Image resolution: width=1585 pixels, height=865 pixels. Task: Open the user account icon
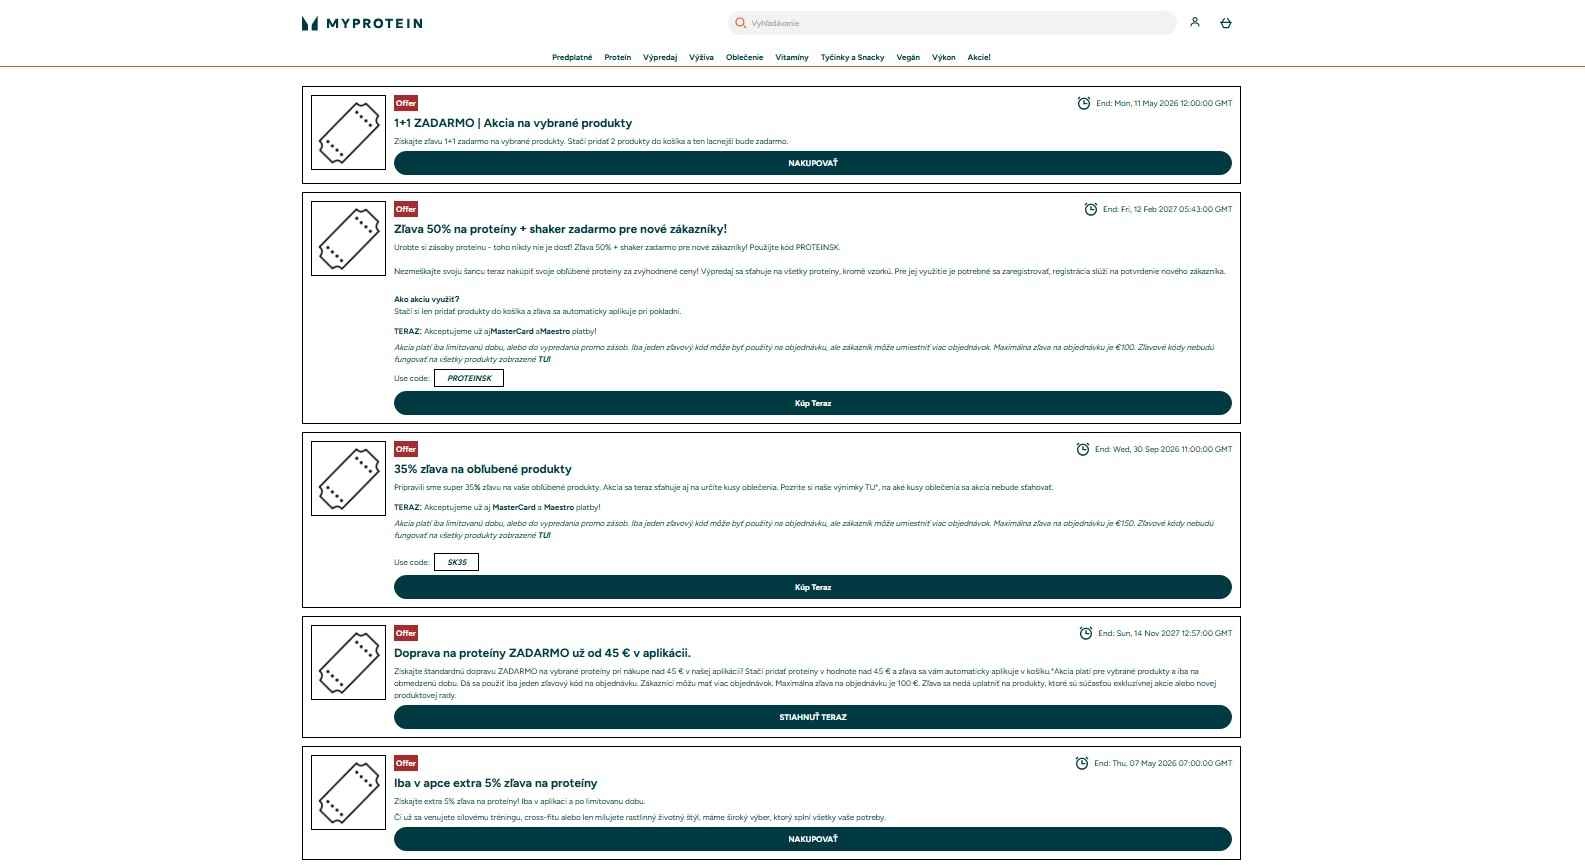point(1194,22)
